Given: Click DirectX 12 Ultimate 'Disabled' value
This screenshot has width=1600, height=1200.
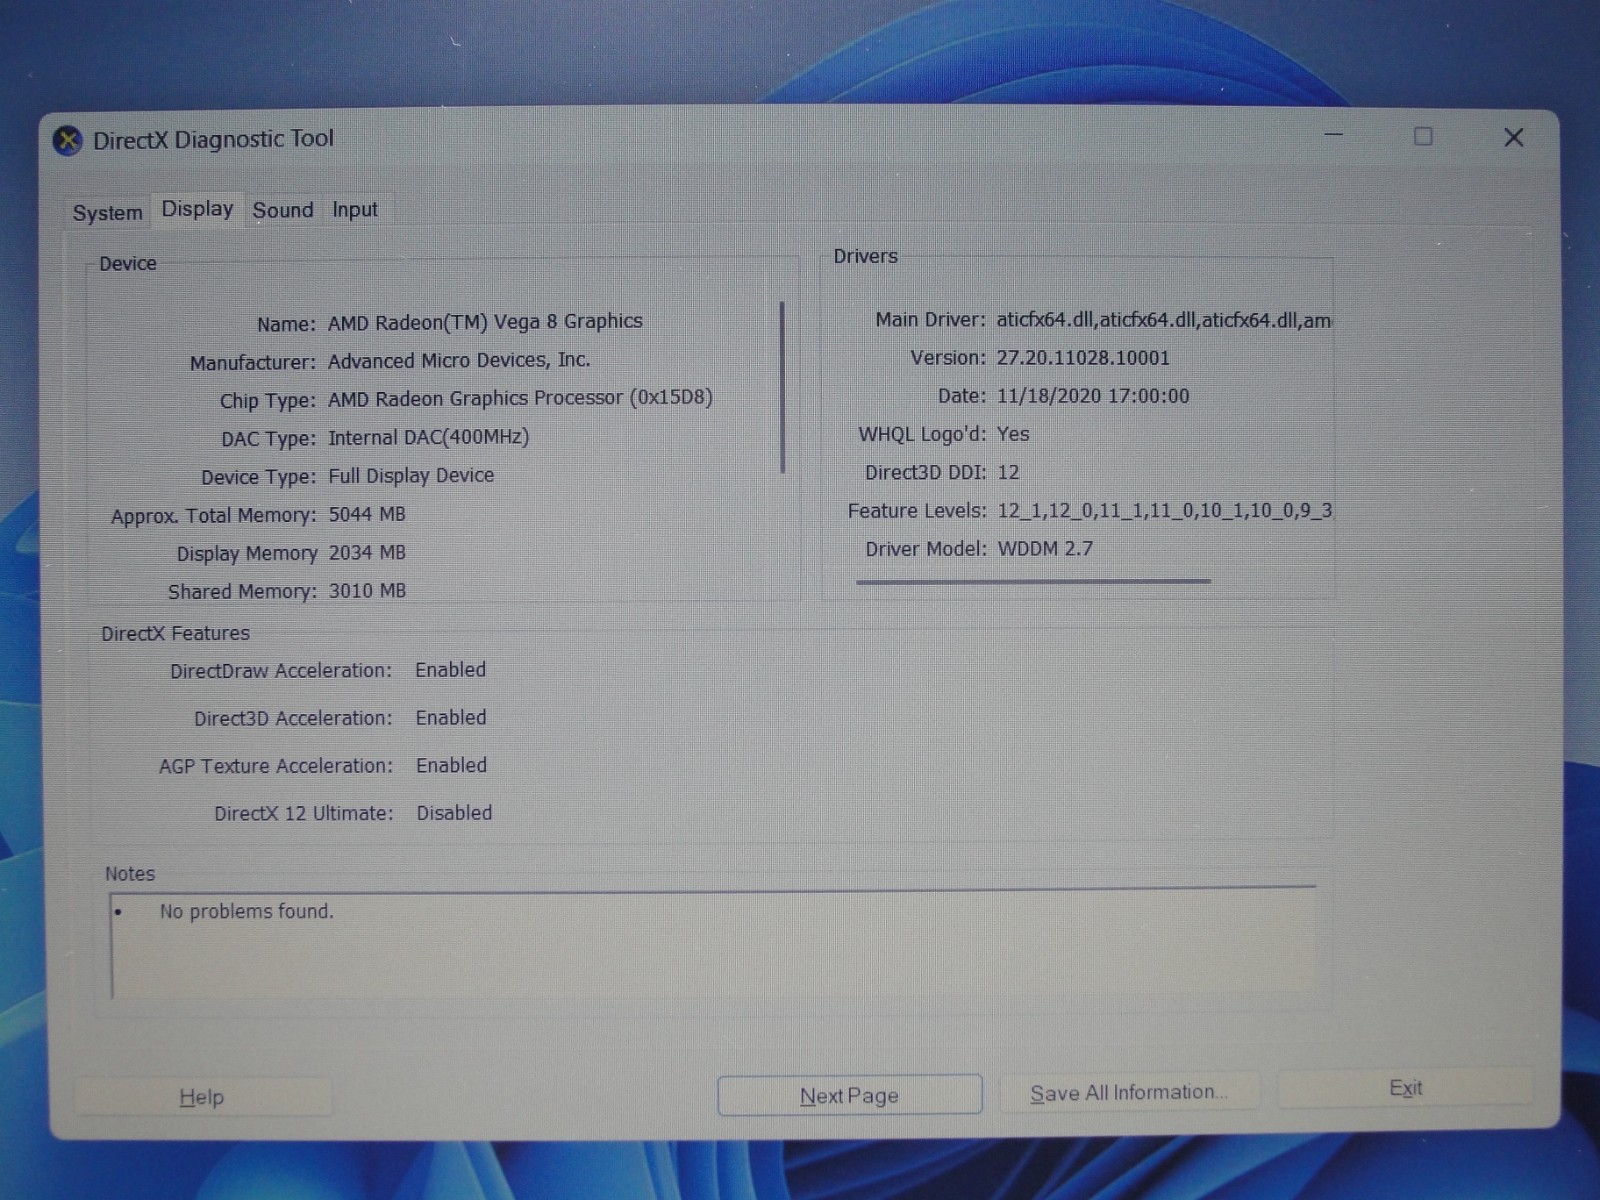Looking at the screenshot, I should point(454,813).
